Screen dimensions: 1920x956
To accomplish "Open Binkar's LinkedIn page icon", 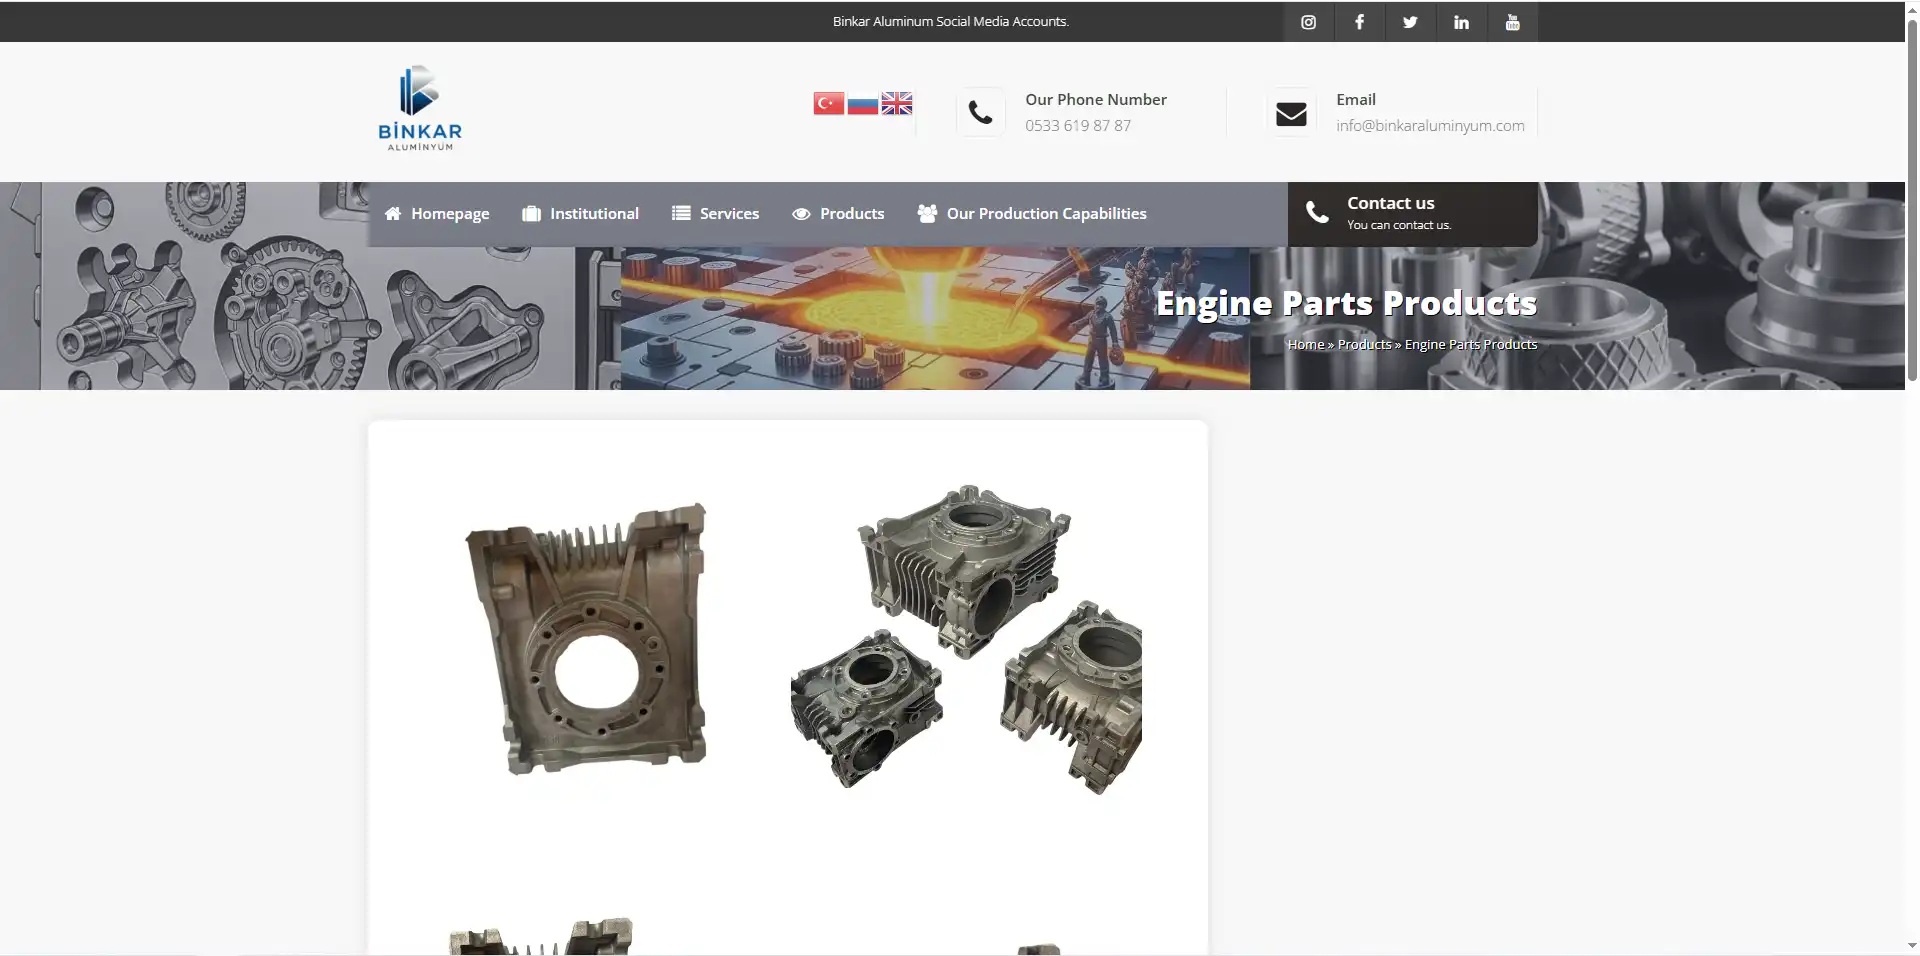I will [x=1461, y=22].
